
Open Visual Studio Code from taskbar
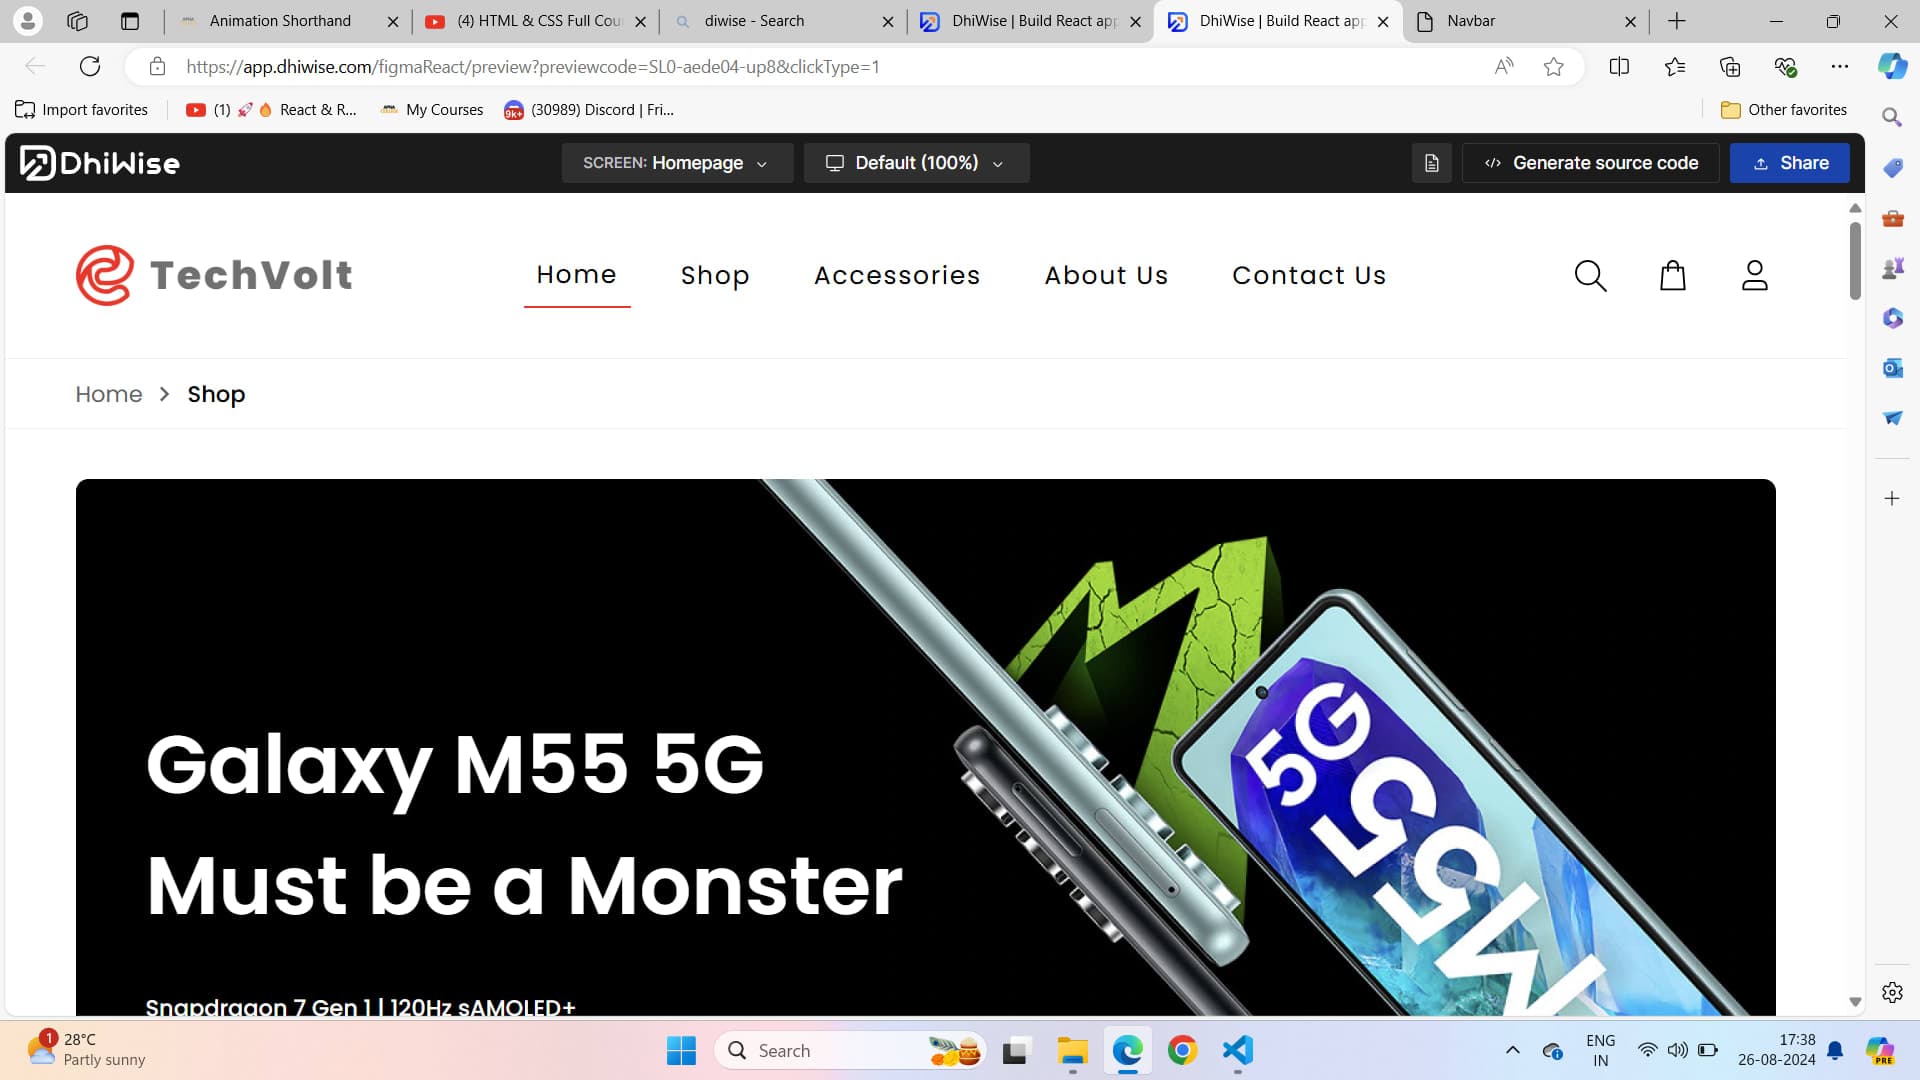(x=1238, y=1050)
